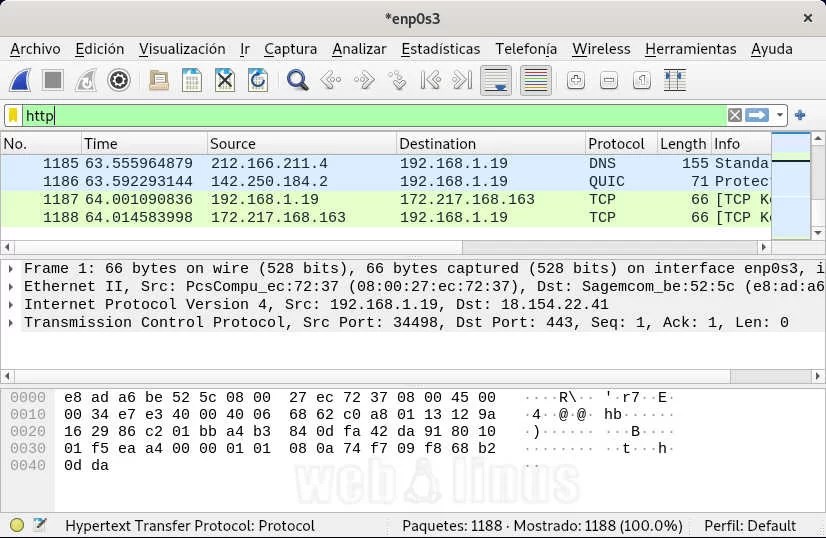Image resolution: width=826 pixels, height=538 pixels.
Task: Expand the Ethernet II tree node
Action: 11,287
